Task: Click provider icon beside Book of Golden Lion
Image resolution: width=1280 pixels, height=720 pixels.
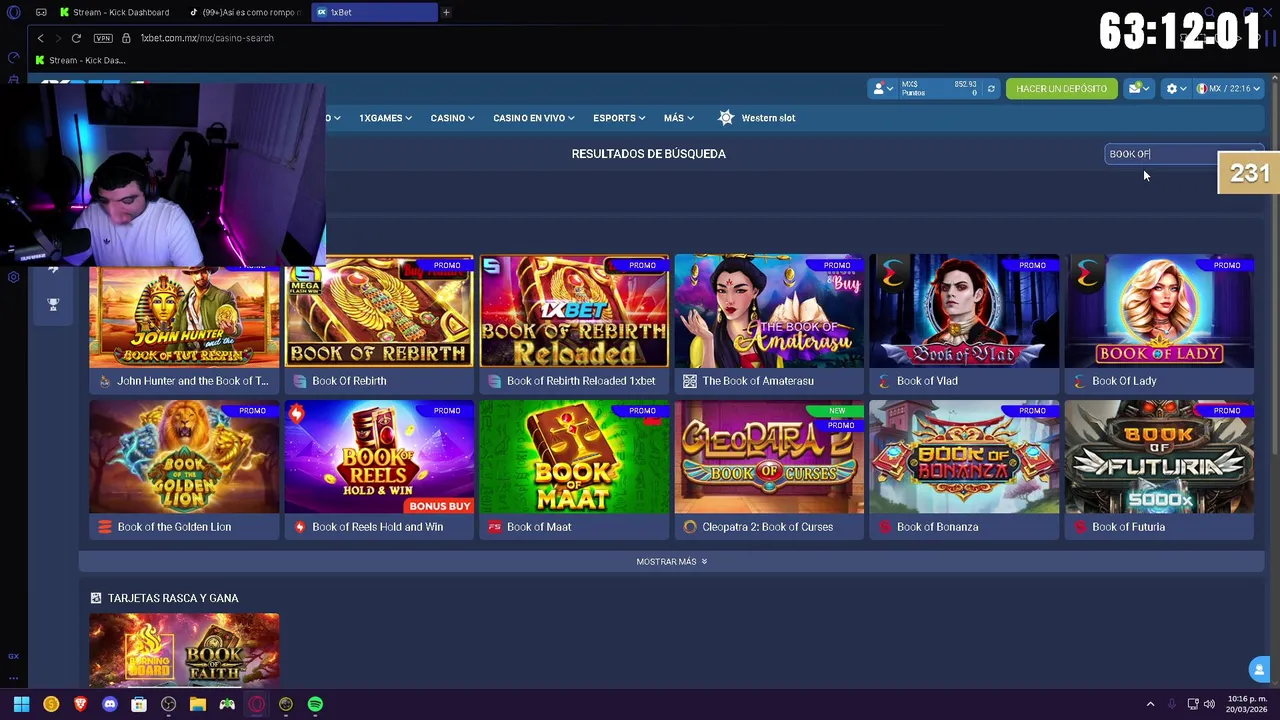Action: pyautogui.click(x=104, y=527)
